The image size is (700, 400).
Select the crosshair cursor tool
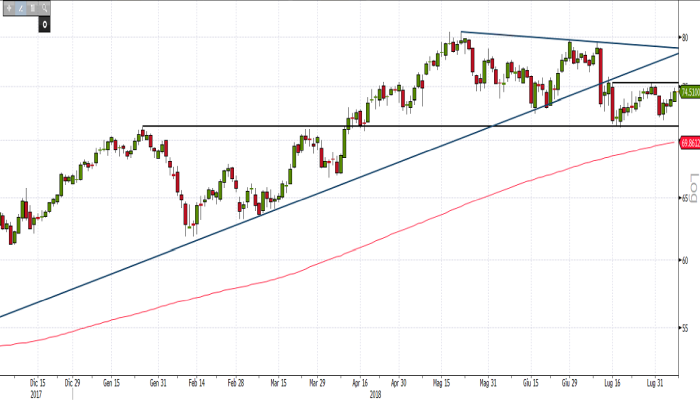pos(7,6)
